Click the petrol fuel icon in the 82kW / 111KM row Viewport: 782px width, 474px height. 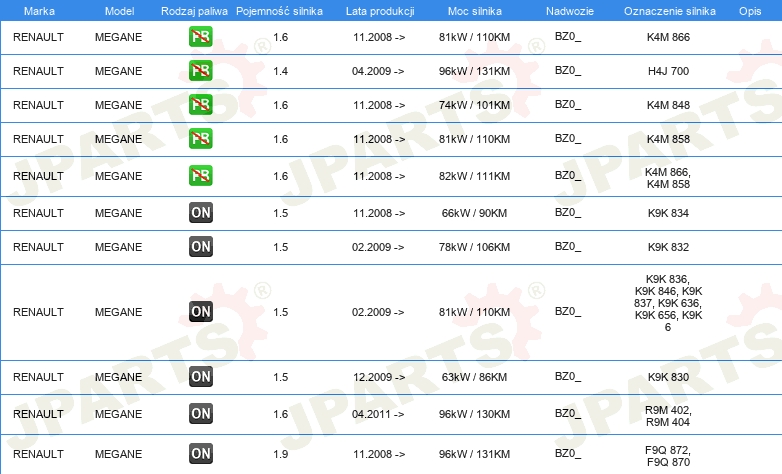(200, 176)
